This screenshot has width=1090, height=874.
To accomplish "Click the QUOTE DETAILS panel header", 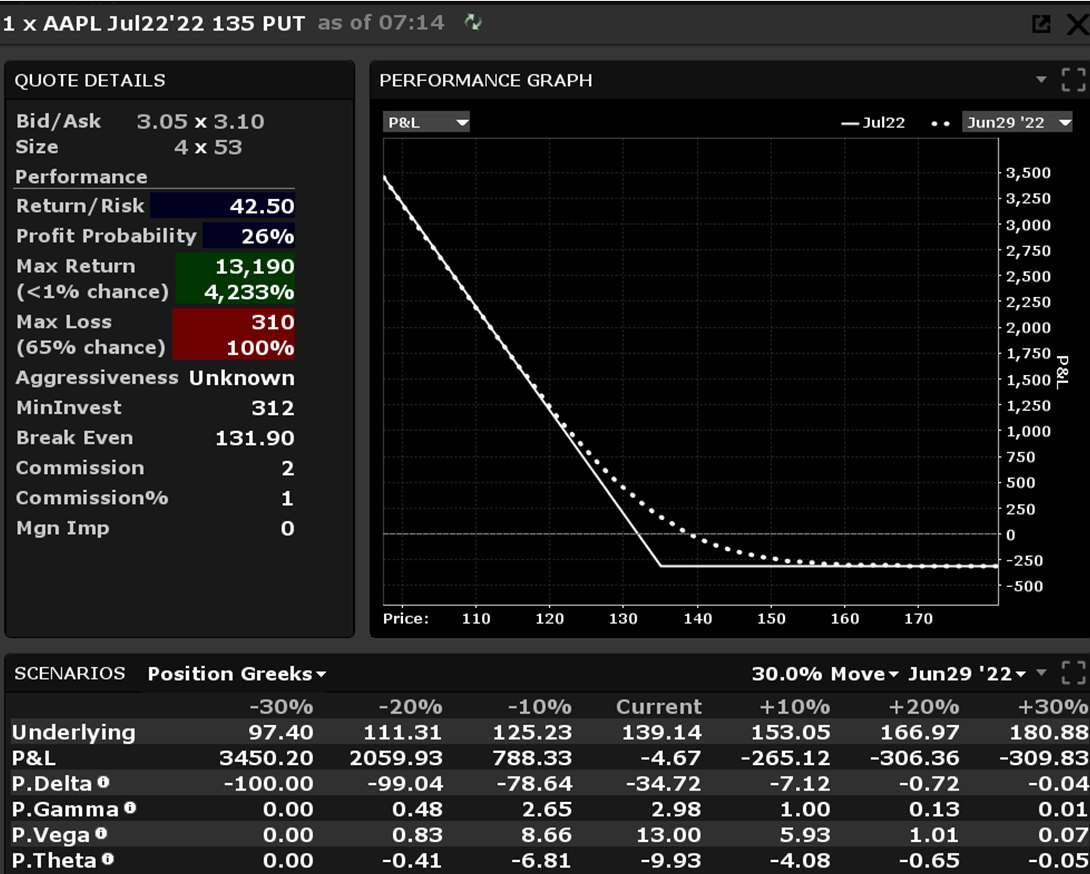I will [x=179, y=80].
